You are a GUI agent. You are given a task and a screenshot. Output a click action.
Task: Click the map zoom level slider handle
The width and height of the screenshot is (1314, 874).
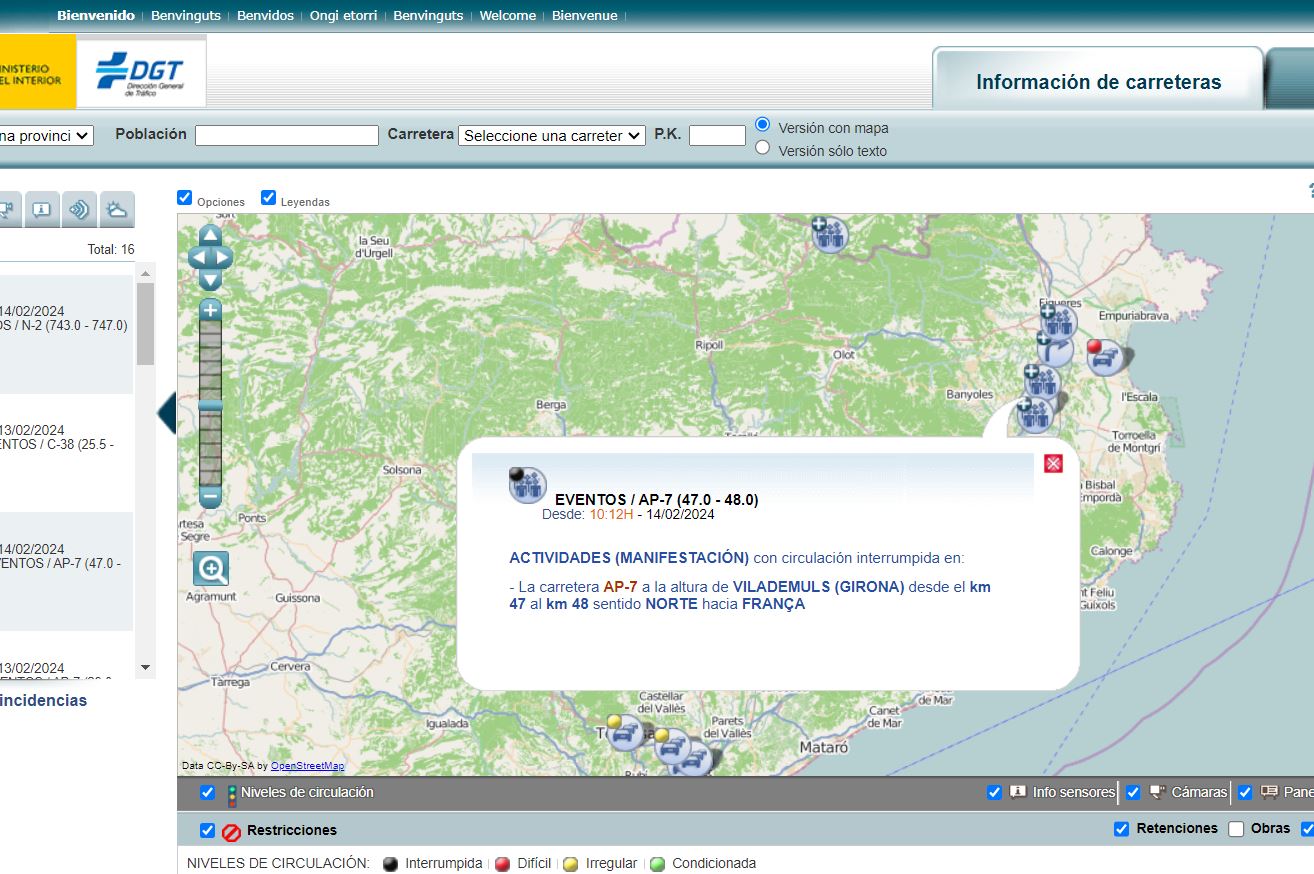(x=210, y=405)
